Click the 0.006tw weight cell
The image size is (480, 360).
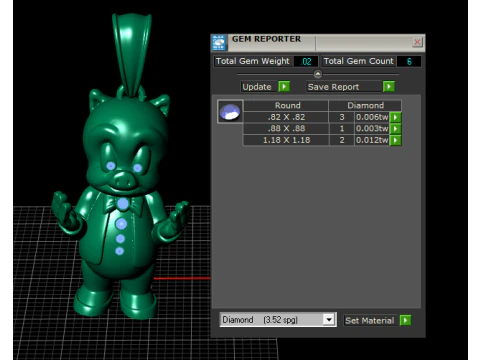tap(372, 117)
